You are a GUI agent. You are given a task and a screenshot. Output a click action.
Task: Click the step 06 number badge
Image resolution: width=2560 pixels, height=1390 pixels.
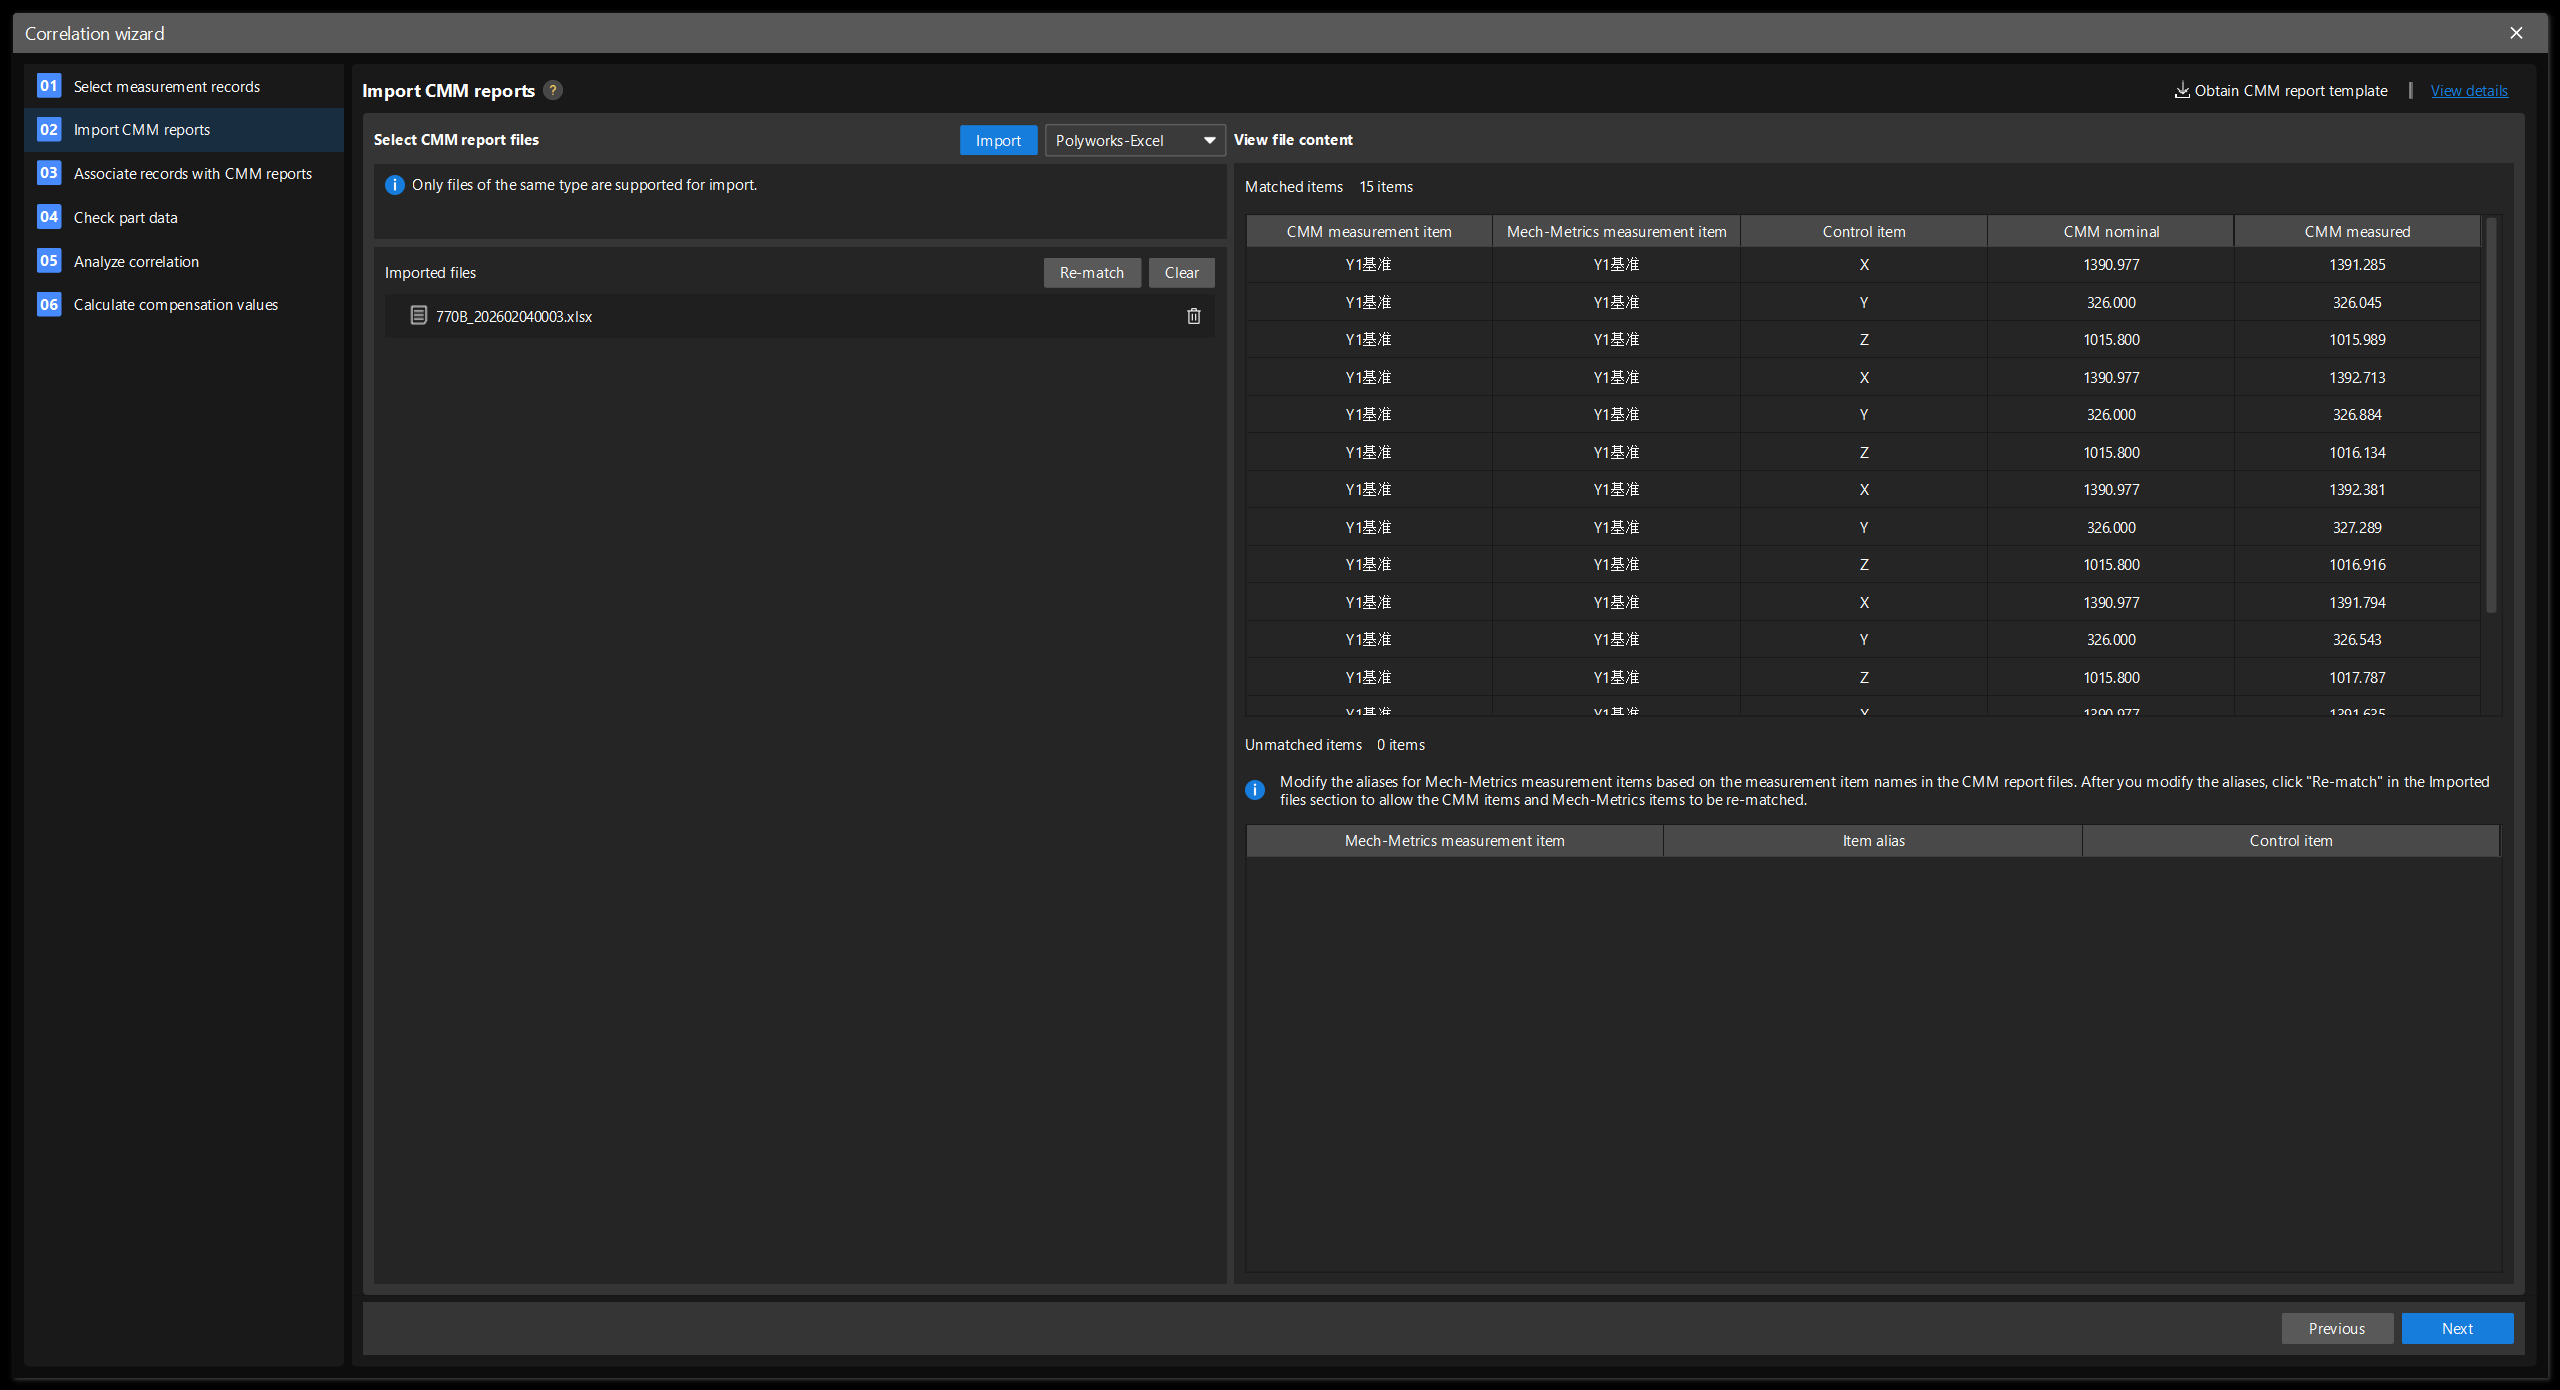[48, 304]
